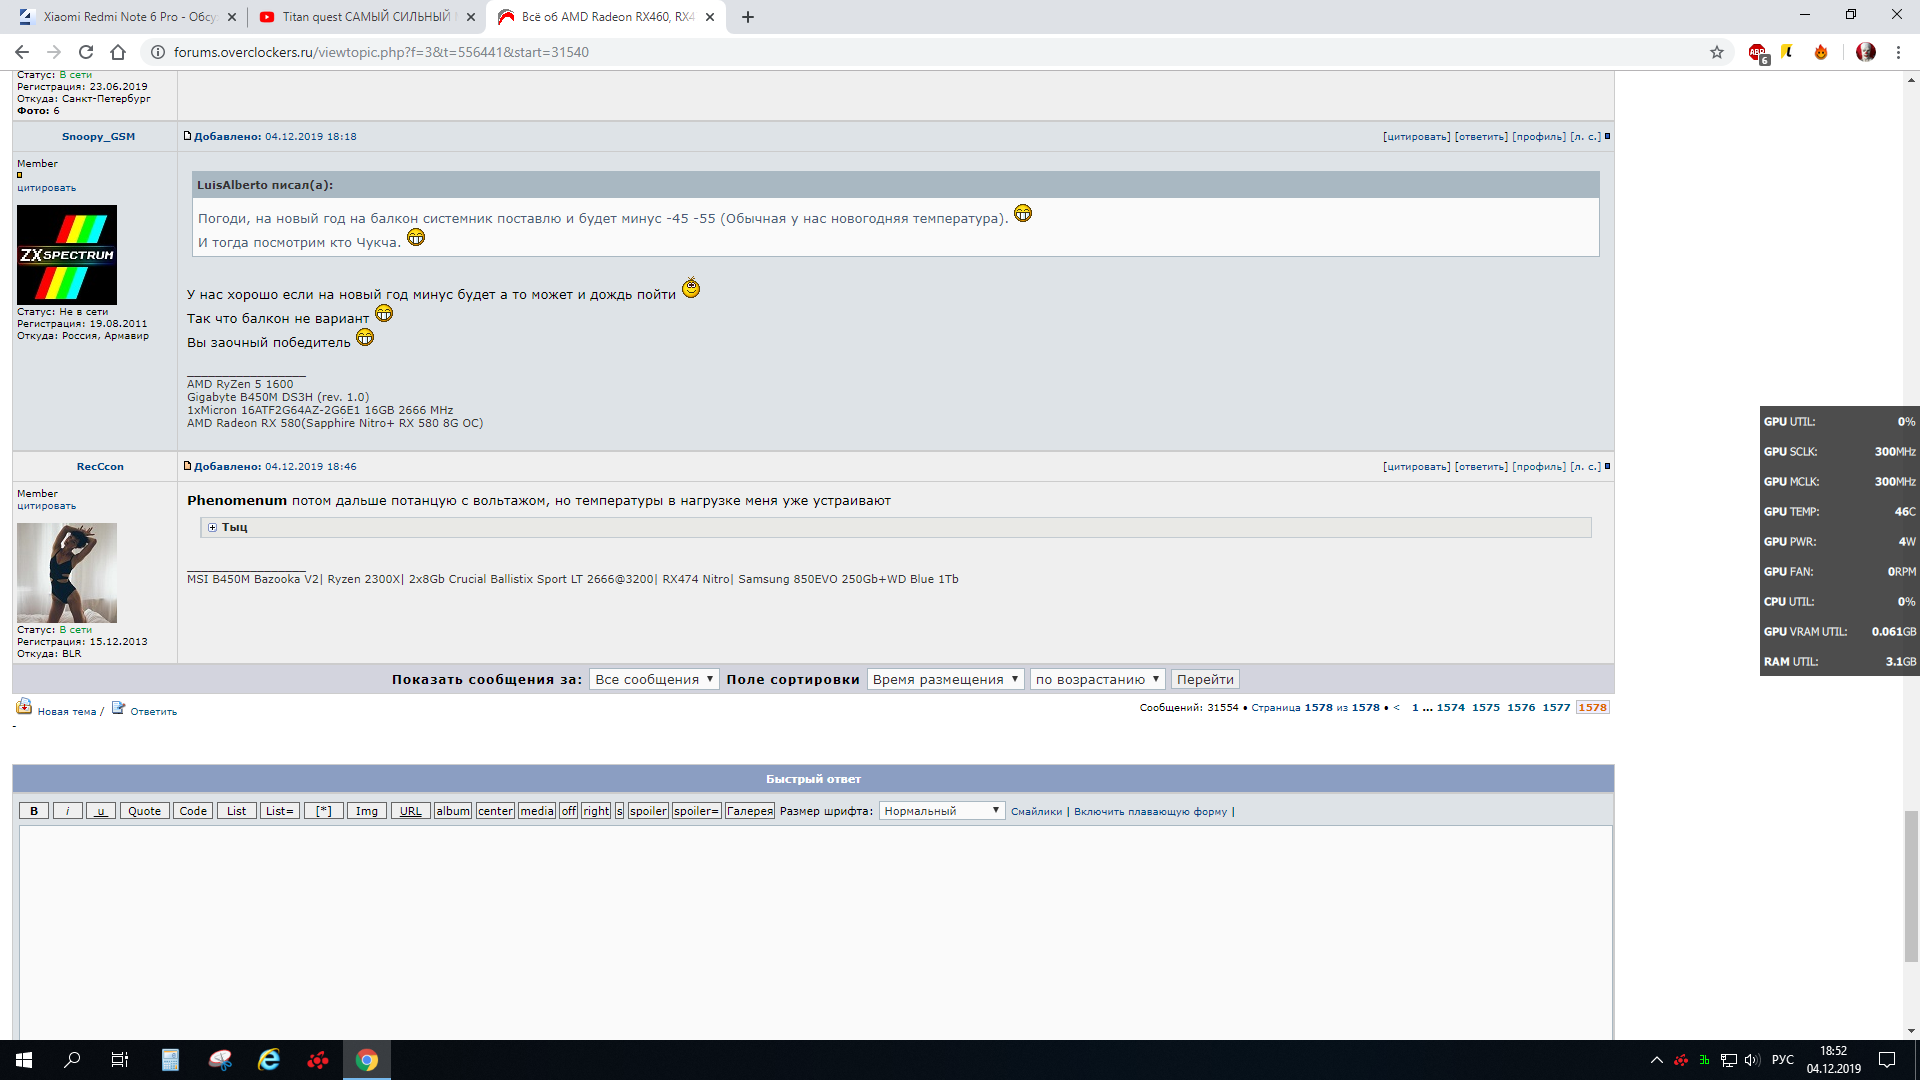Bookmark this page with star icon
1920x1080 pixels.
(x=1717, y=52)
